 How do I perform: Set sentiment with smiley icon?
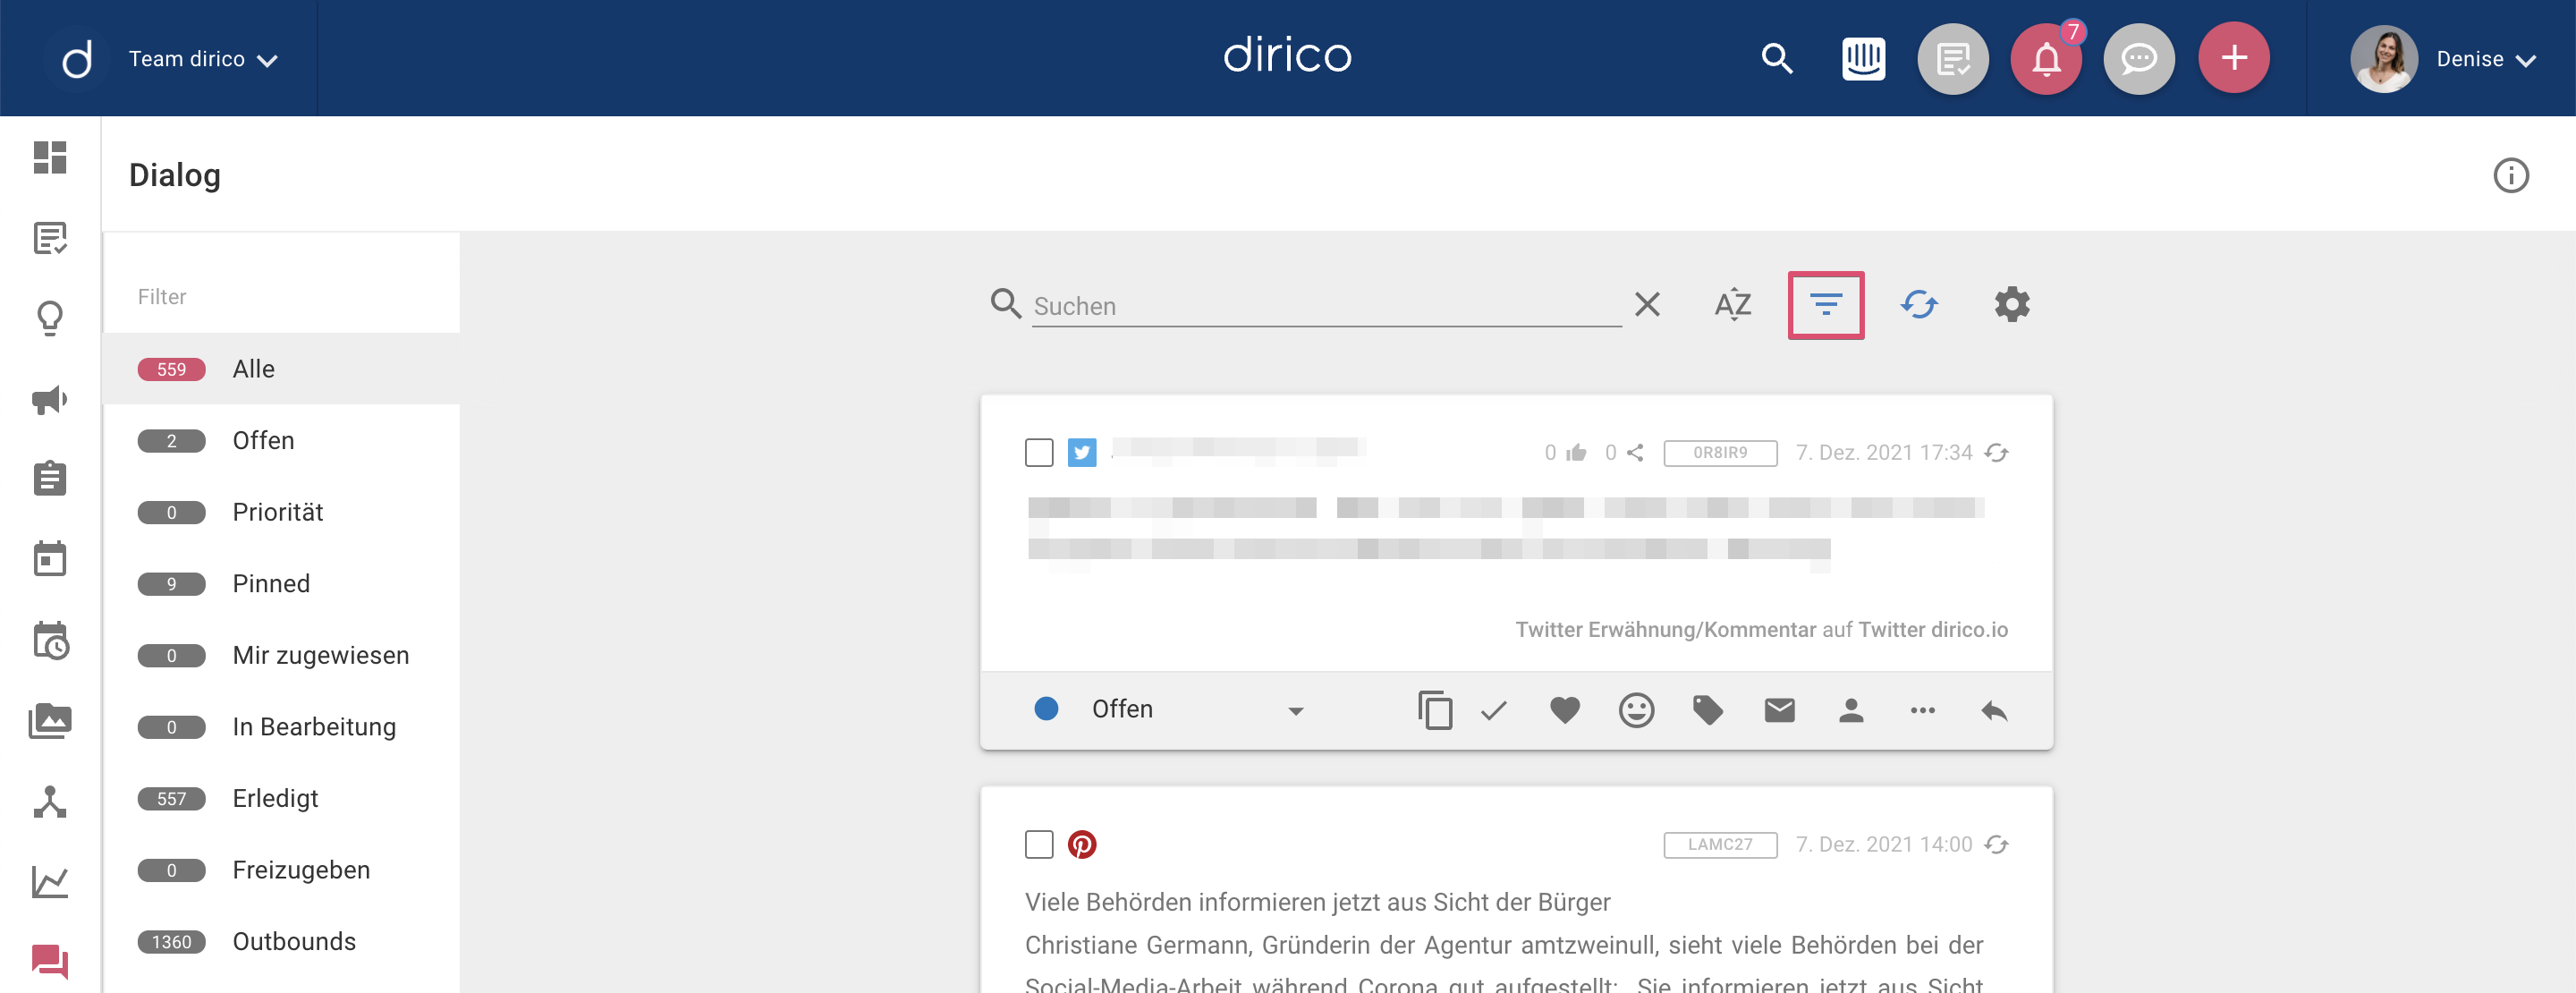(x=1636, y=710)
